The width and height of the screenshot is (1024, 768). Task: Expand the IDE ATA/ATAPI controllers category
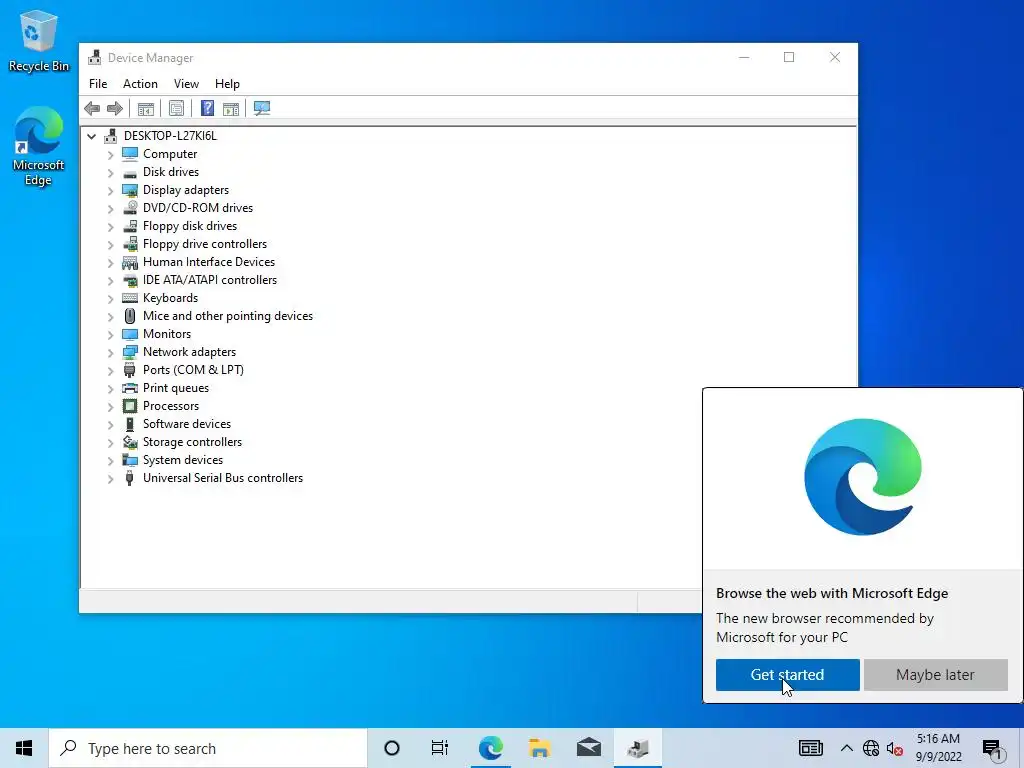[x=110, y=281]
